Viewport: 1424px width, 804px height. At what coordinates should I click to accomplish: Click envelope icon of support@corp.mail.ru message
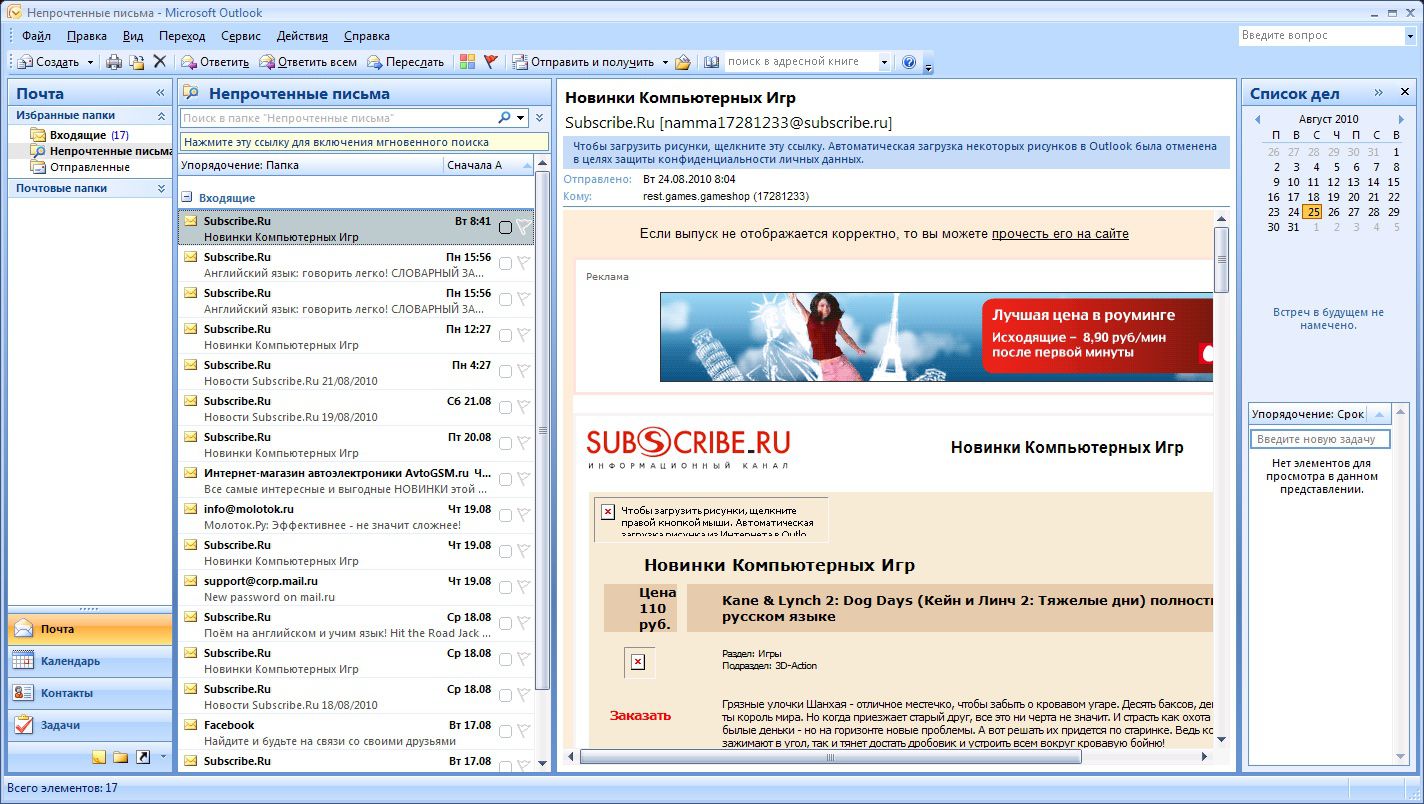click(x=191, y=581)
